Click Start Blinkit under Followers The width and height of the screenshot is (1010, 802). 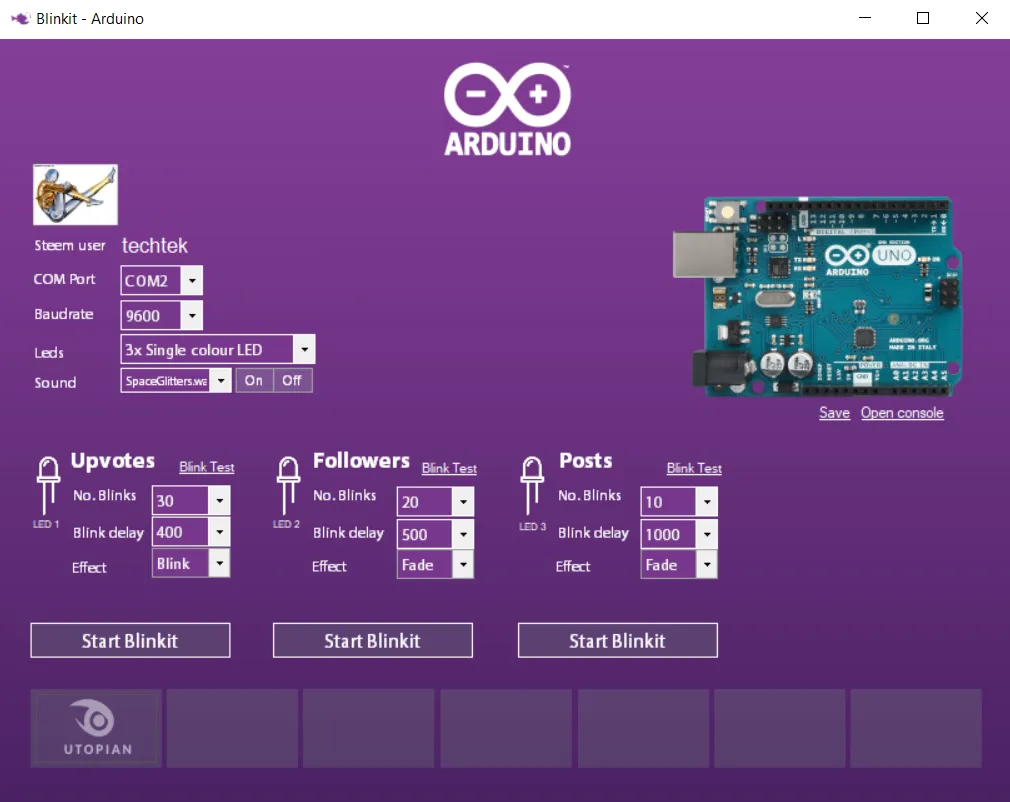click(x=372, y=640)
